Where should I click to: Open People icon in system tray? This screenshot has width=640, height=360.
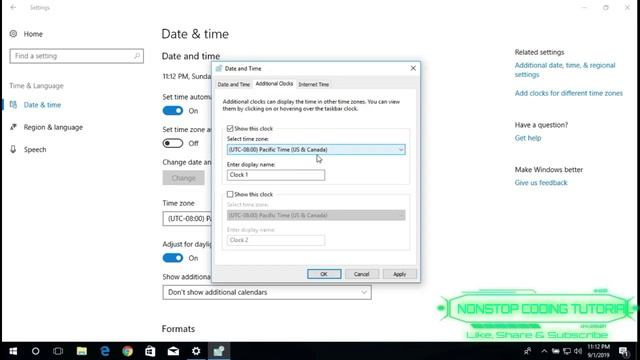pyautogui.click(x=527, y=351)
